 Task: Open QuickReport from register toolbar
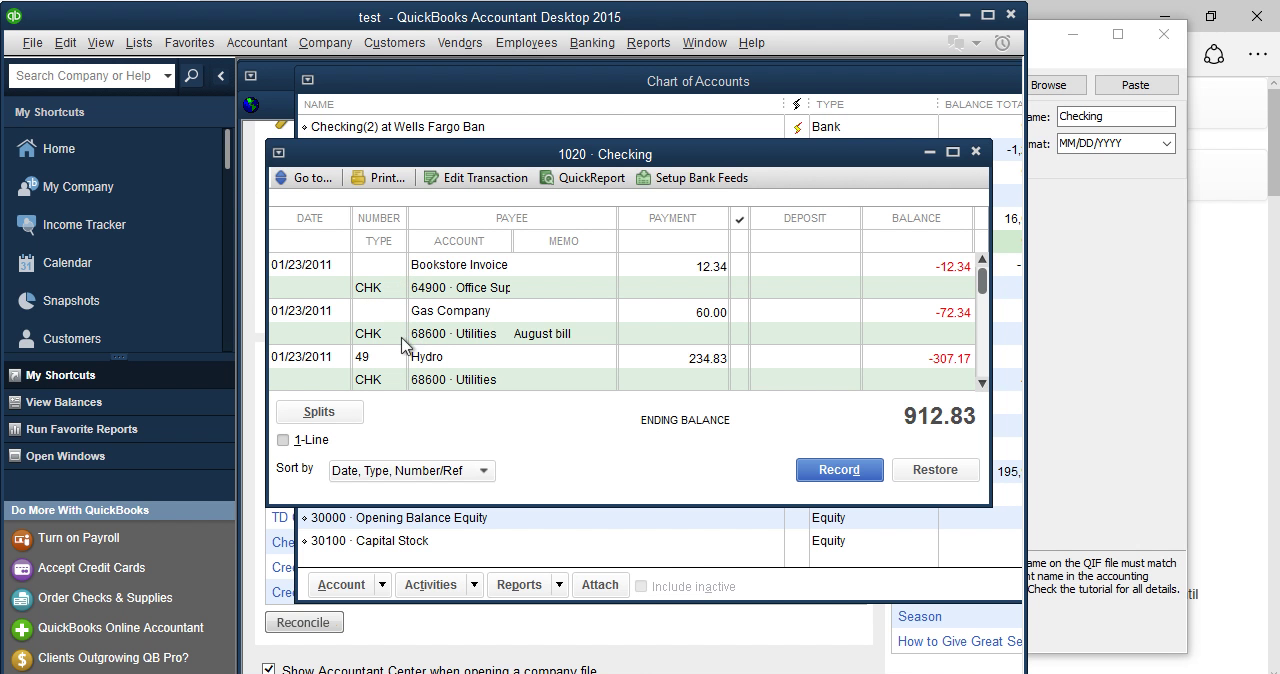[582, 178]
